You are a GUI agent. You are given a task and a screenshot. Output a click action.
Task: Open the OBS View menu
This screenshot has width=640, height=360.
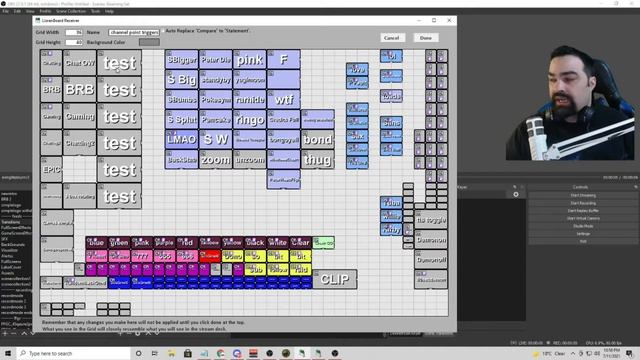tap(30, 11)
